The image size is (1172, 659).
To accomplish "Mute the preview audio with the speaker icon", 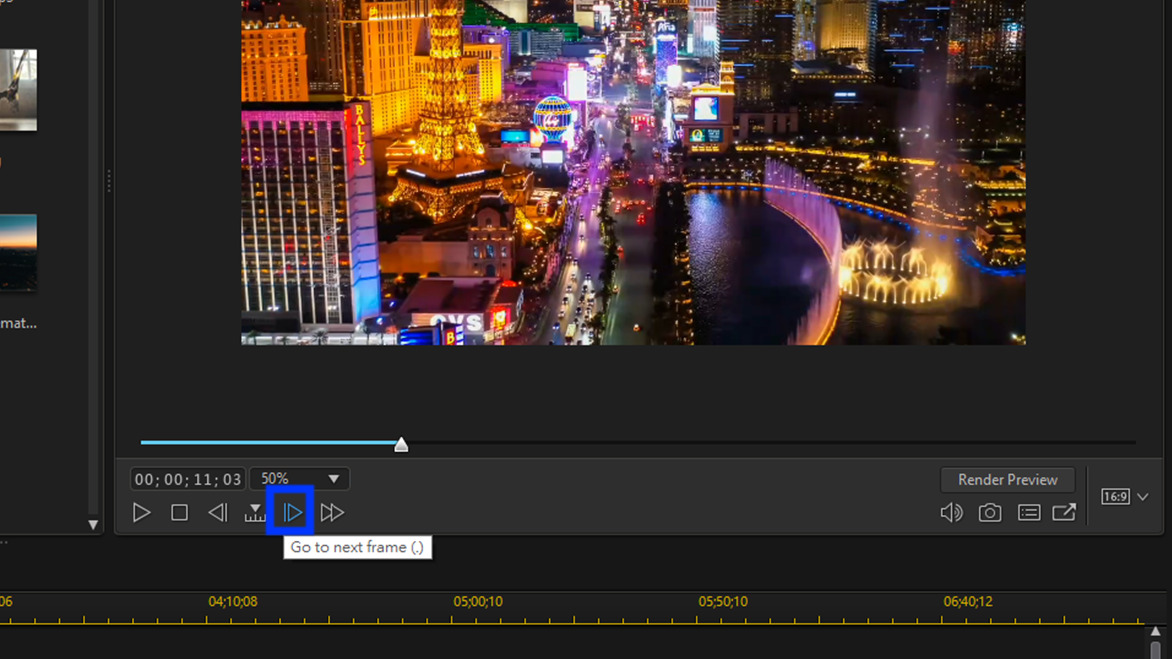I will [951, 512].
